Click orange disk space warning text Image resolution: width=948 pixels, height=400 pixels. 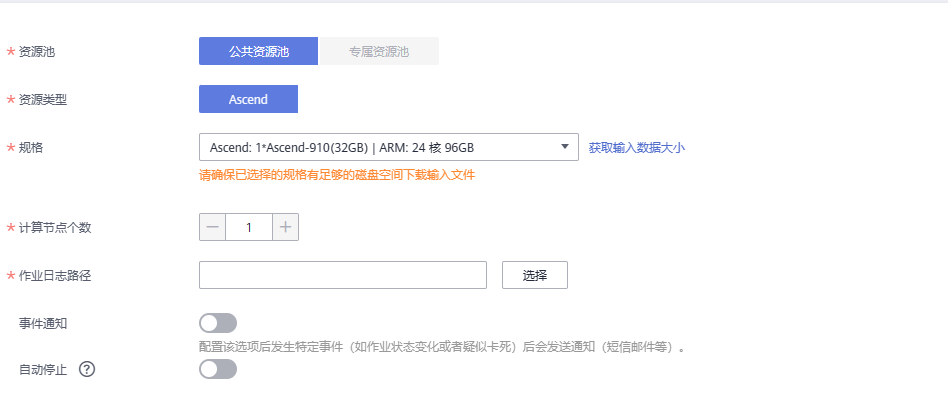[337, 175]
